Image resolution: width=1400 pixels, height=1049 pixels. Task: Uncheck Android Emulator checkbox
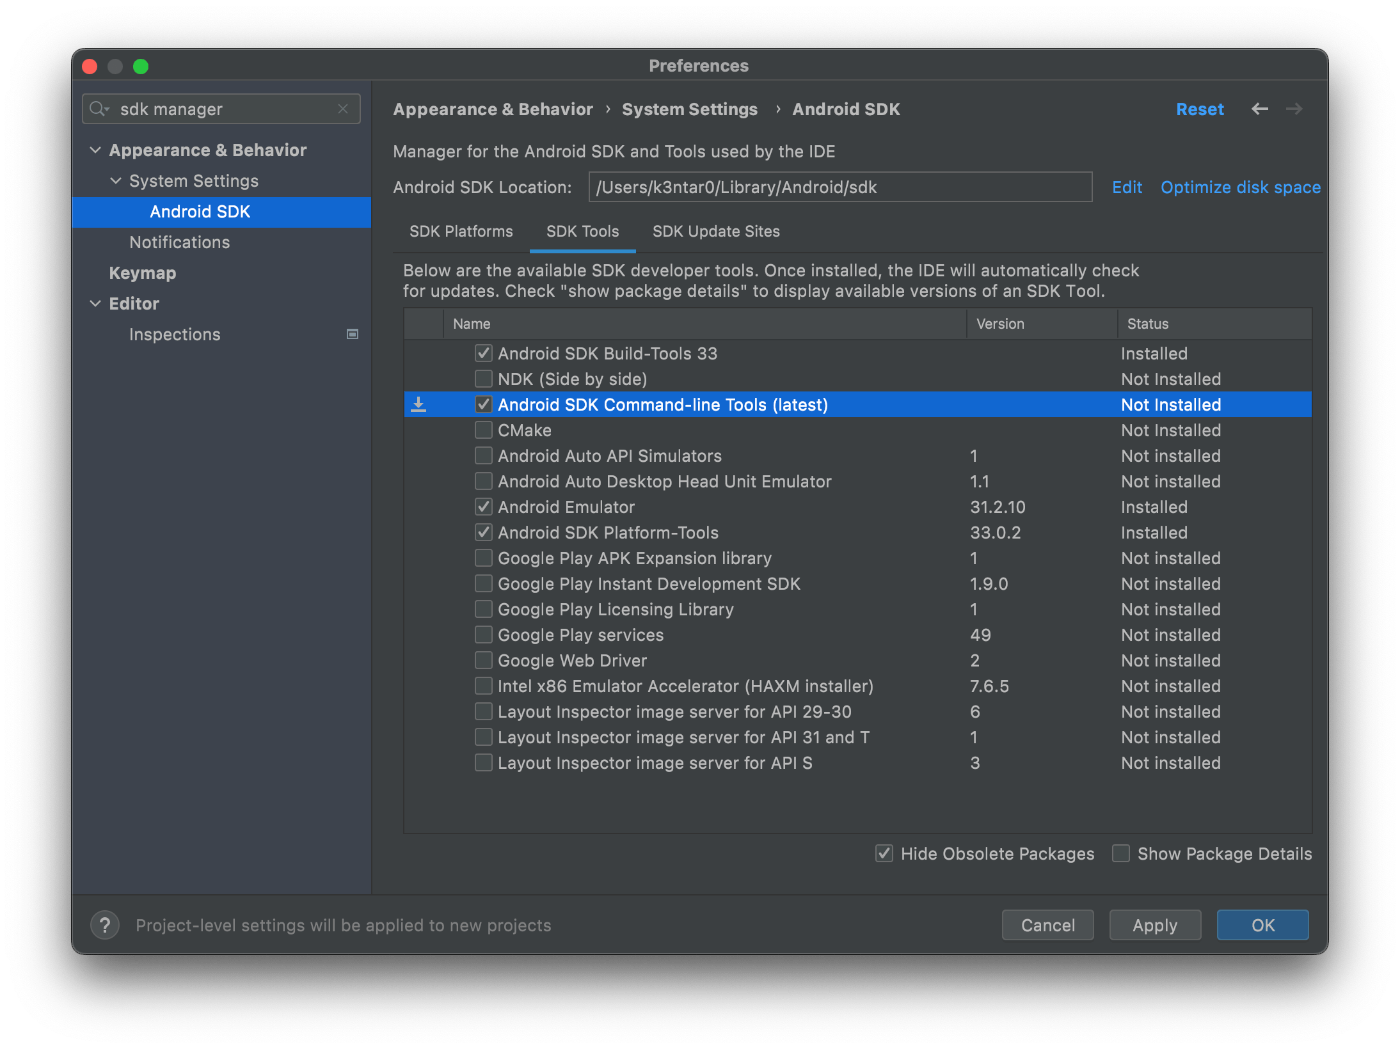[484, 507]
